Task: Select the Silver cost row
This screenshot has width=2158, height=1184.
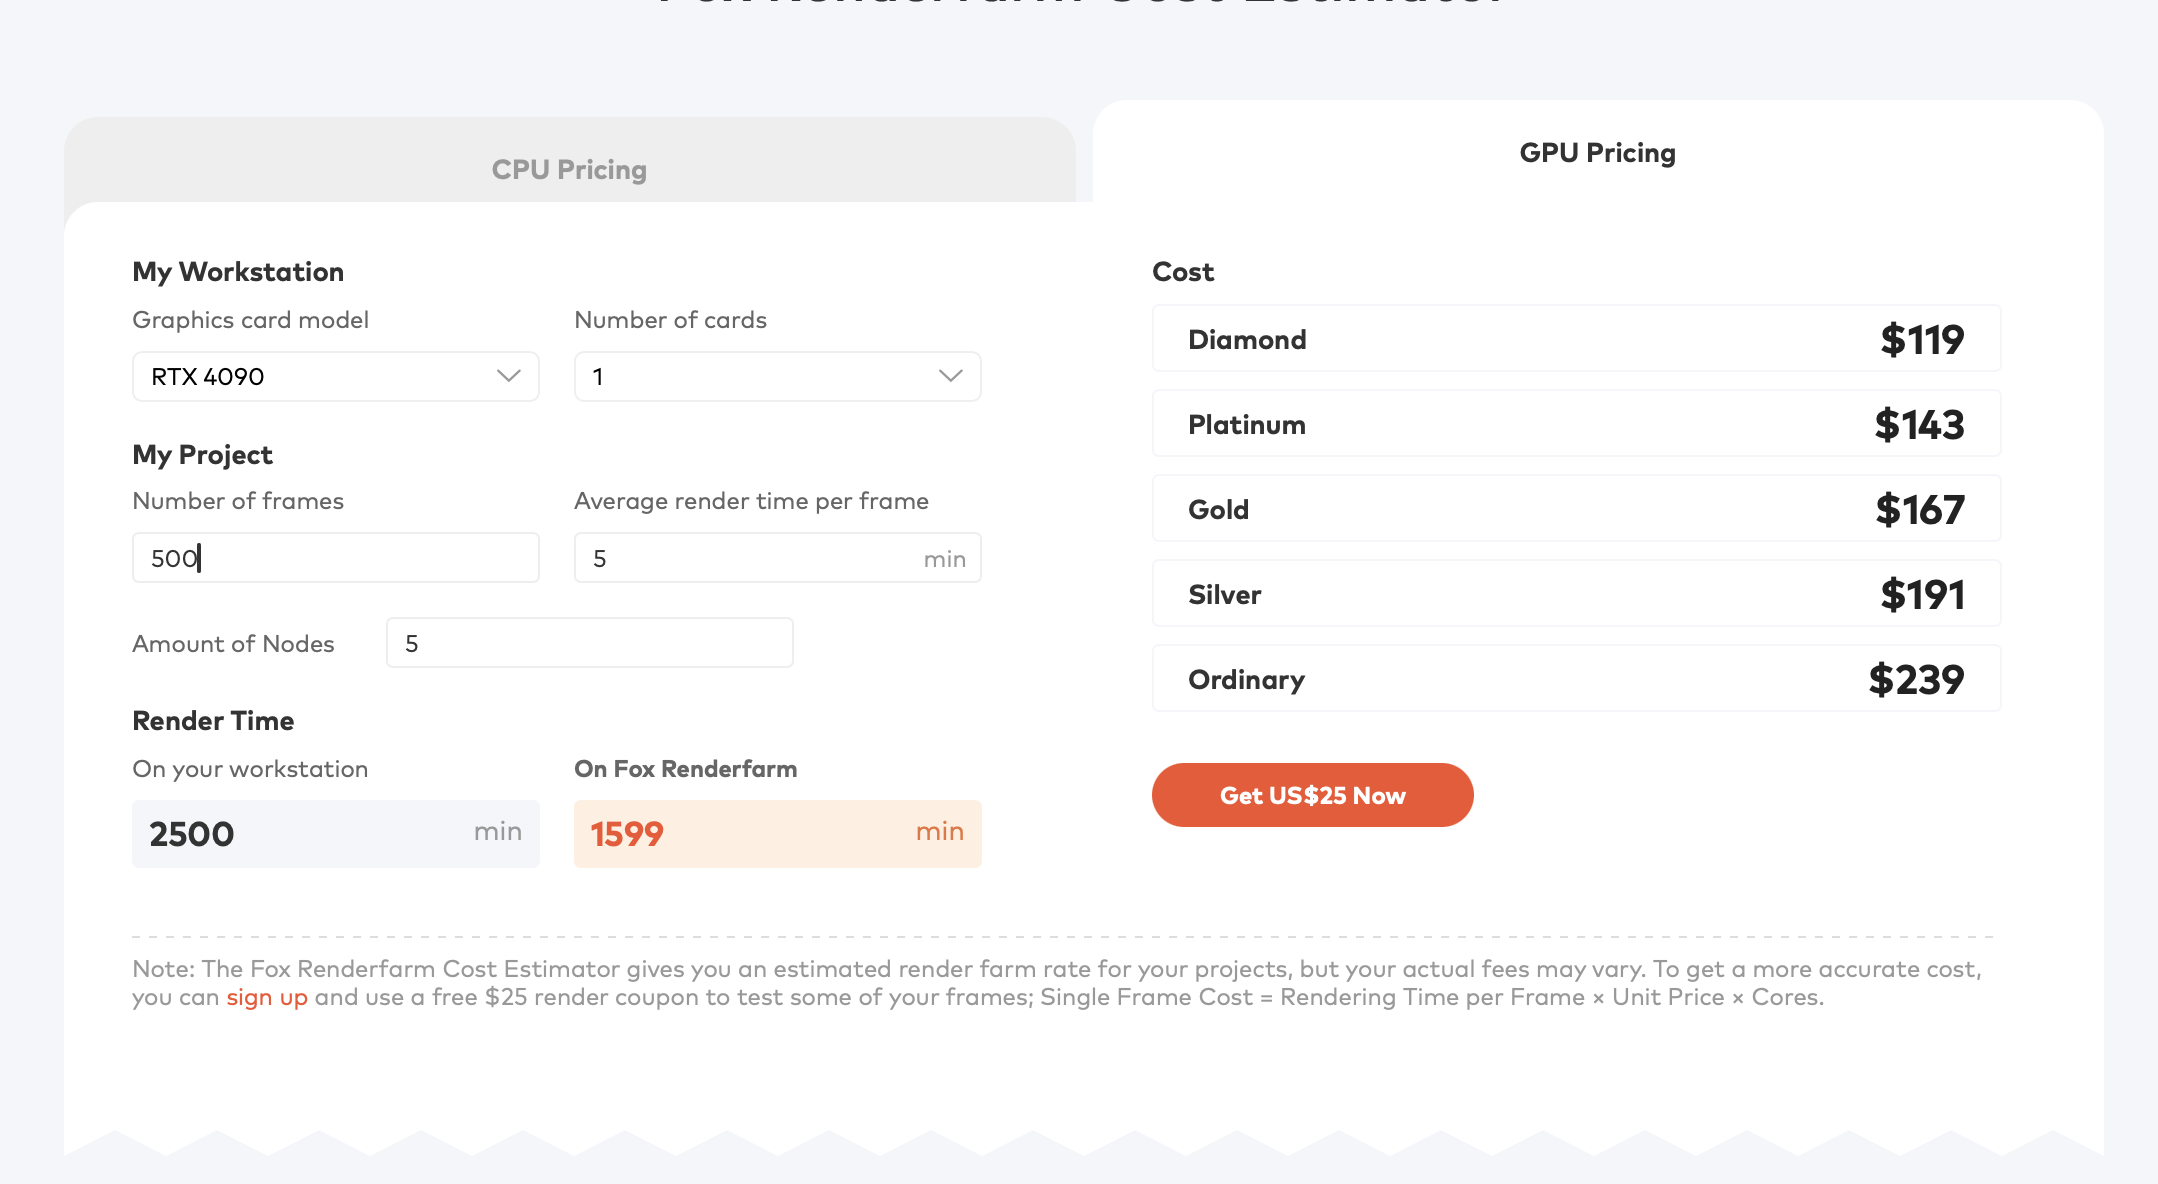Action: click(x=1576, y=594)
